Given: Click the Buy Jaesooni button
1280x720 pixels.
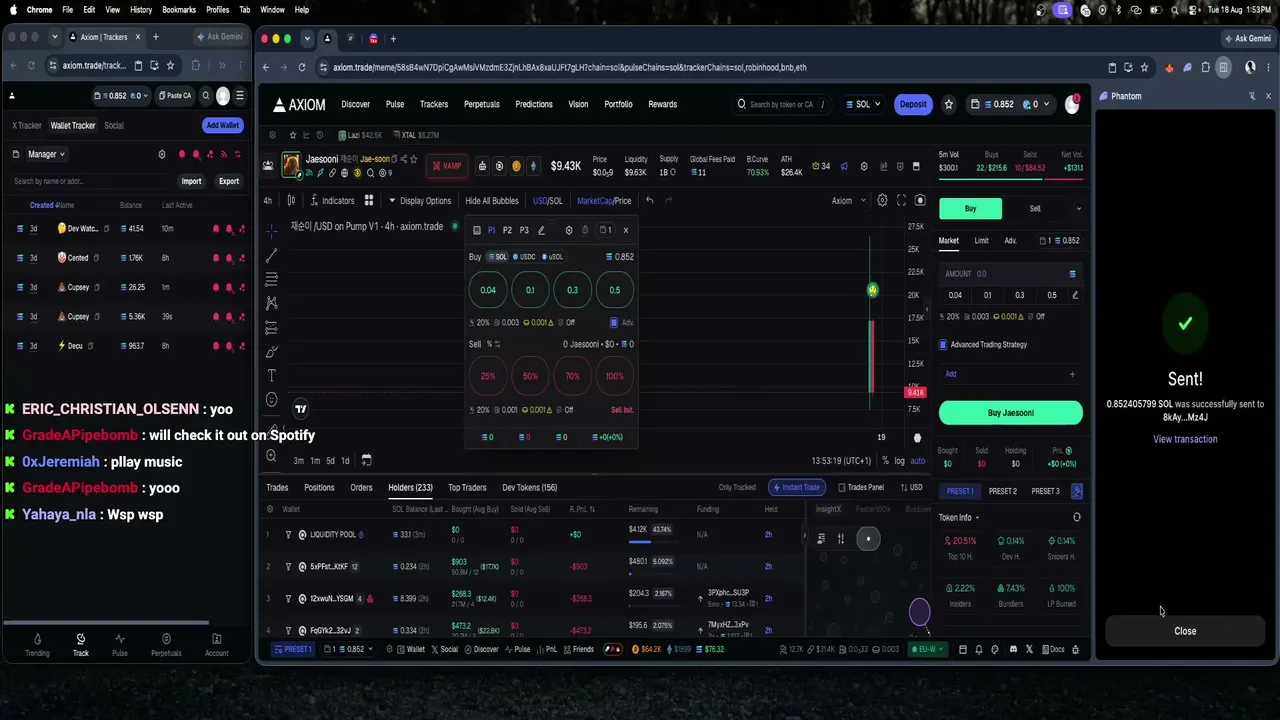Looking at the screenshot, I should (x=1010, y=413).
